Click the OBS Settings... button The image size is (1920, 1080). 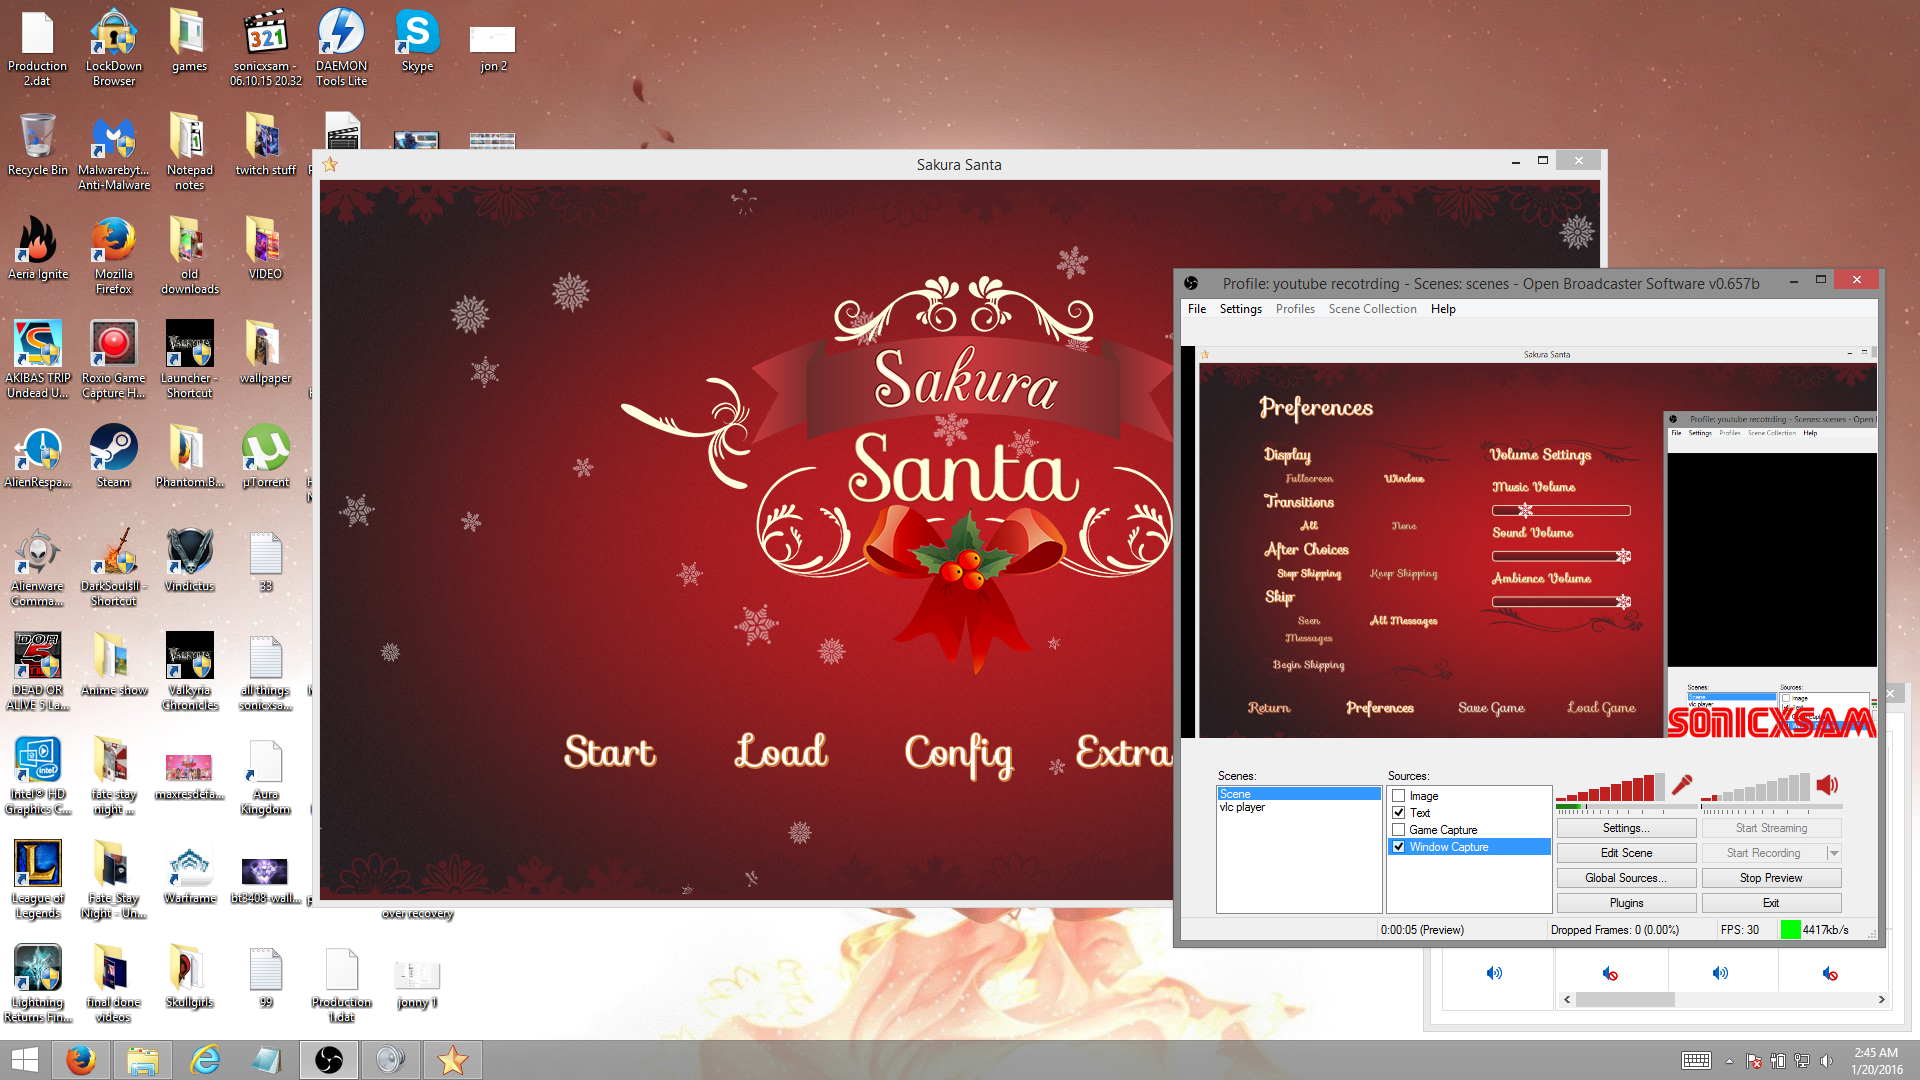(1626, 828)
